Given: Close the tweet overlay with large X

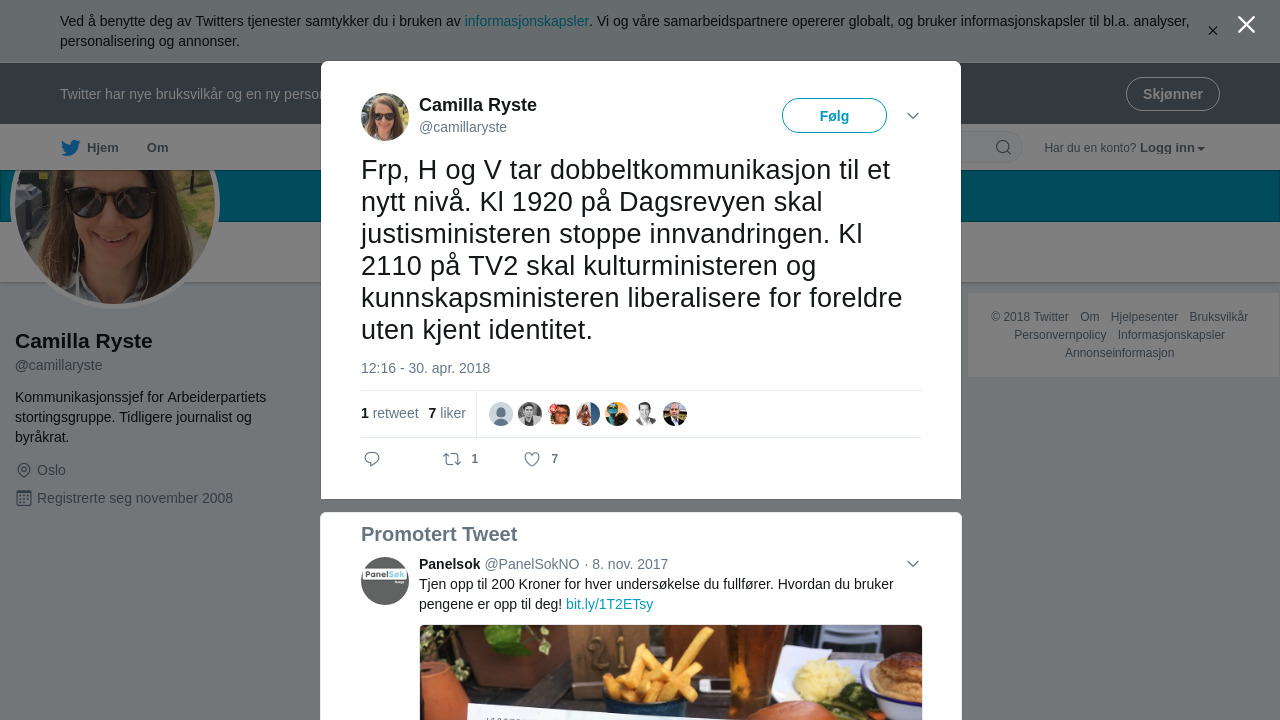Looking at the screenshot, I should click(x=1246, y=24).
